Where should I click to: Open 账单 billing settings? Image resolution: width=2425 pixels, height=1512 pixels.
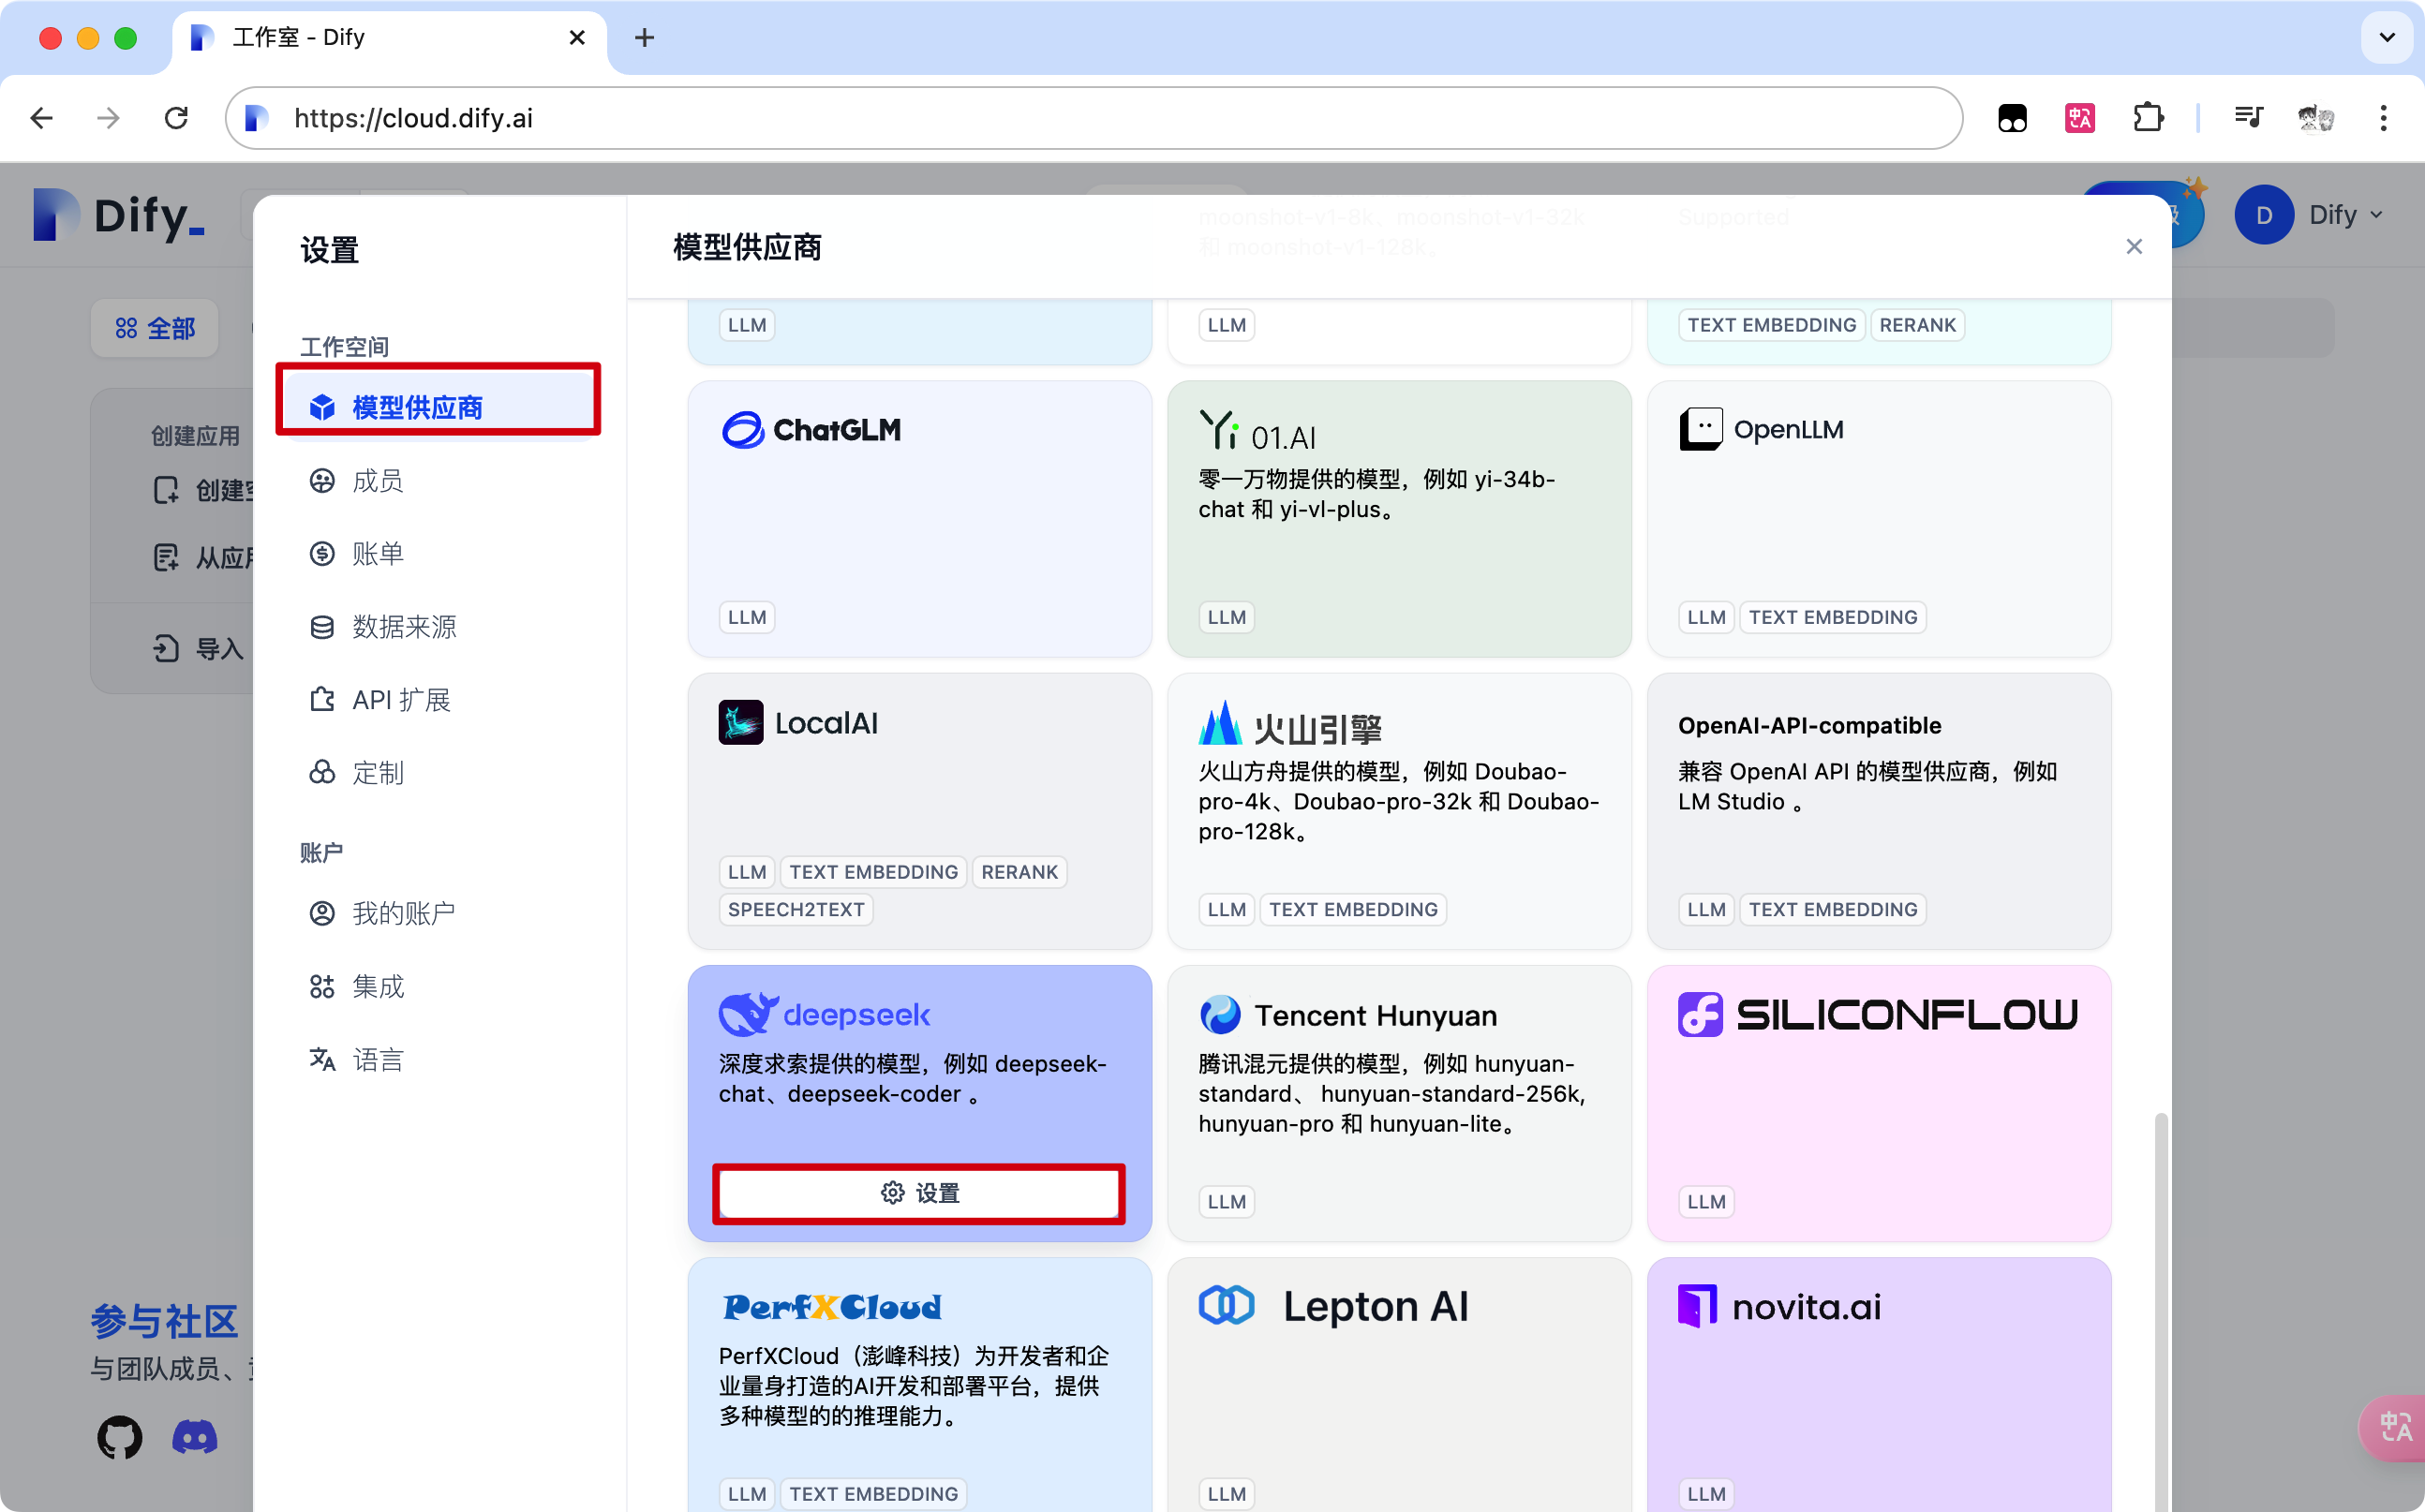[x=376, y=554]
